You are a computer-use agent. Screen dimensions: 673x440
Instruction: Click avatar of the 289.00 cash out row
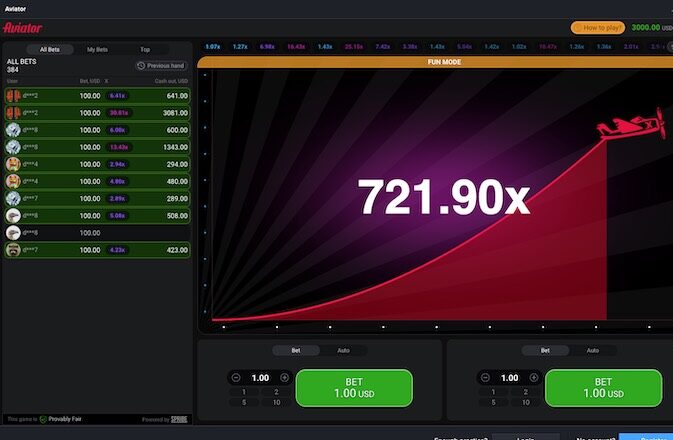pos(13,199)
